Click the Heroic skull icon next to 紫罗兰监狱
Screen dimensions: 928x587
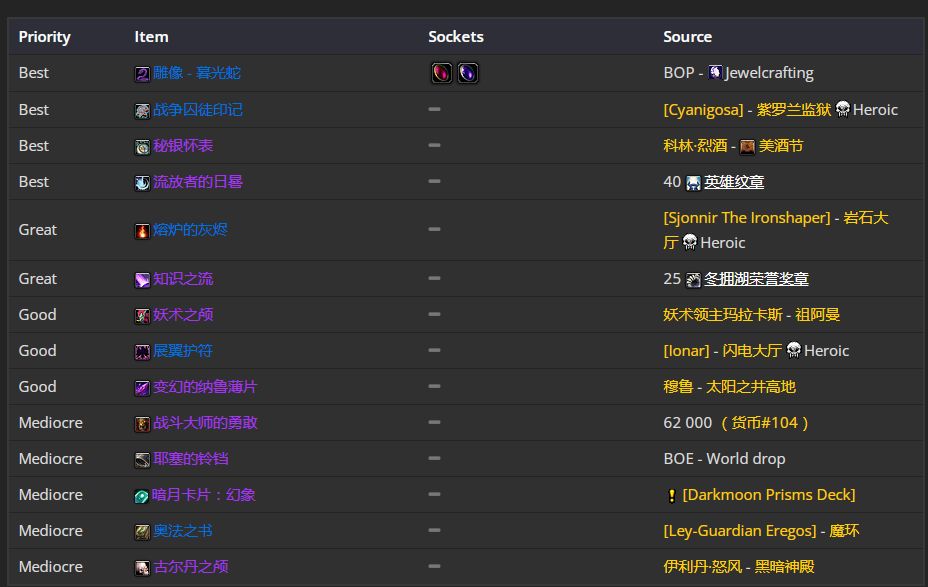(843, 109)
